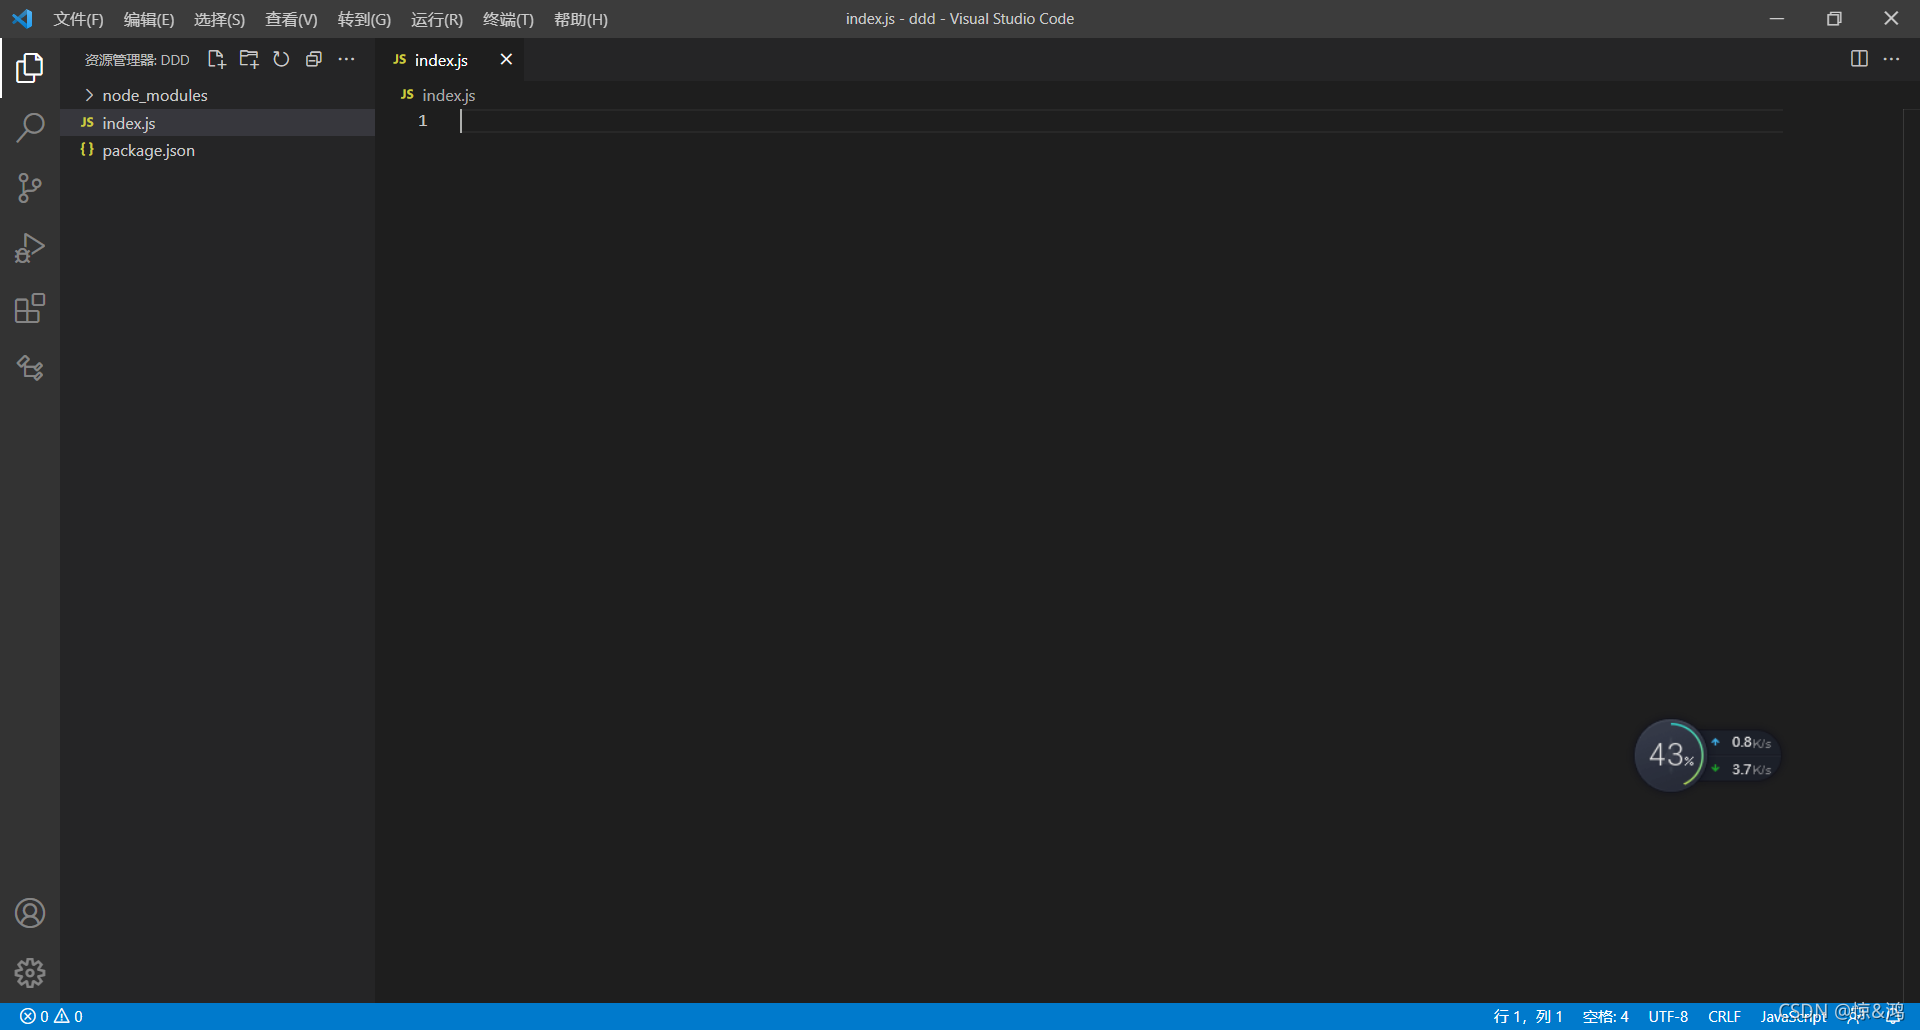Create a new folder in explorer
Image resolution: width=1920 pixels, height=1030 pixels.
click(x=249, y=60)
